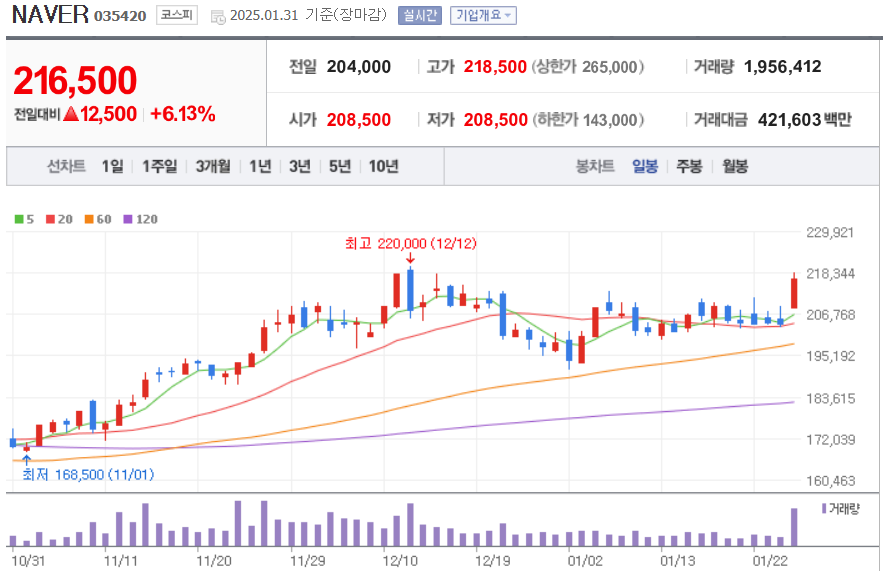
Task: Click the 160,463 price axis label
Action: point(831,481)
